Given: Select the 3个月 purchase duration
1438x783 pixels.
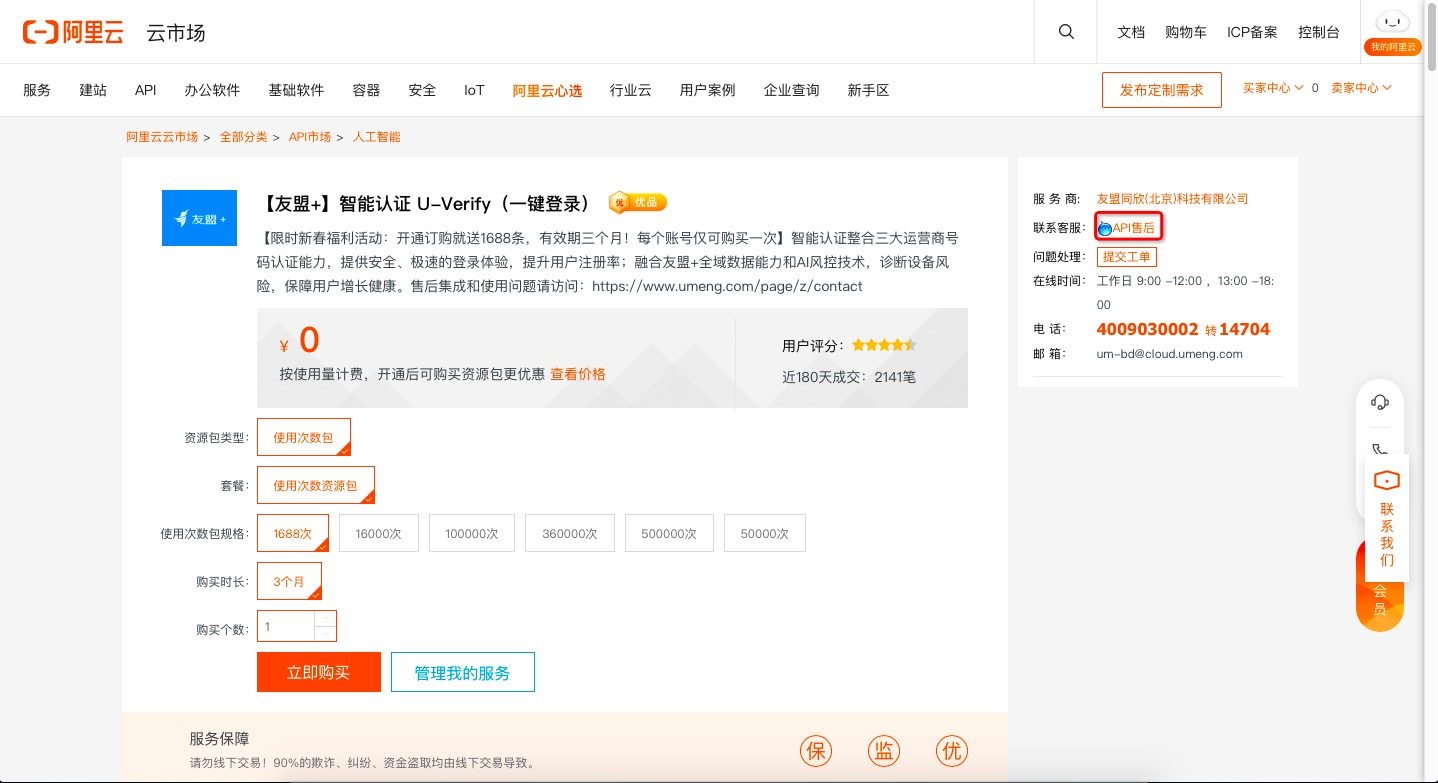Looking at the screenshot, I should pos(289,581).
